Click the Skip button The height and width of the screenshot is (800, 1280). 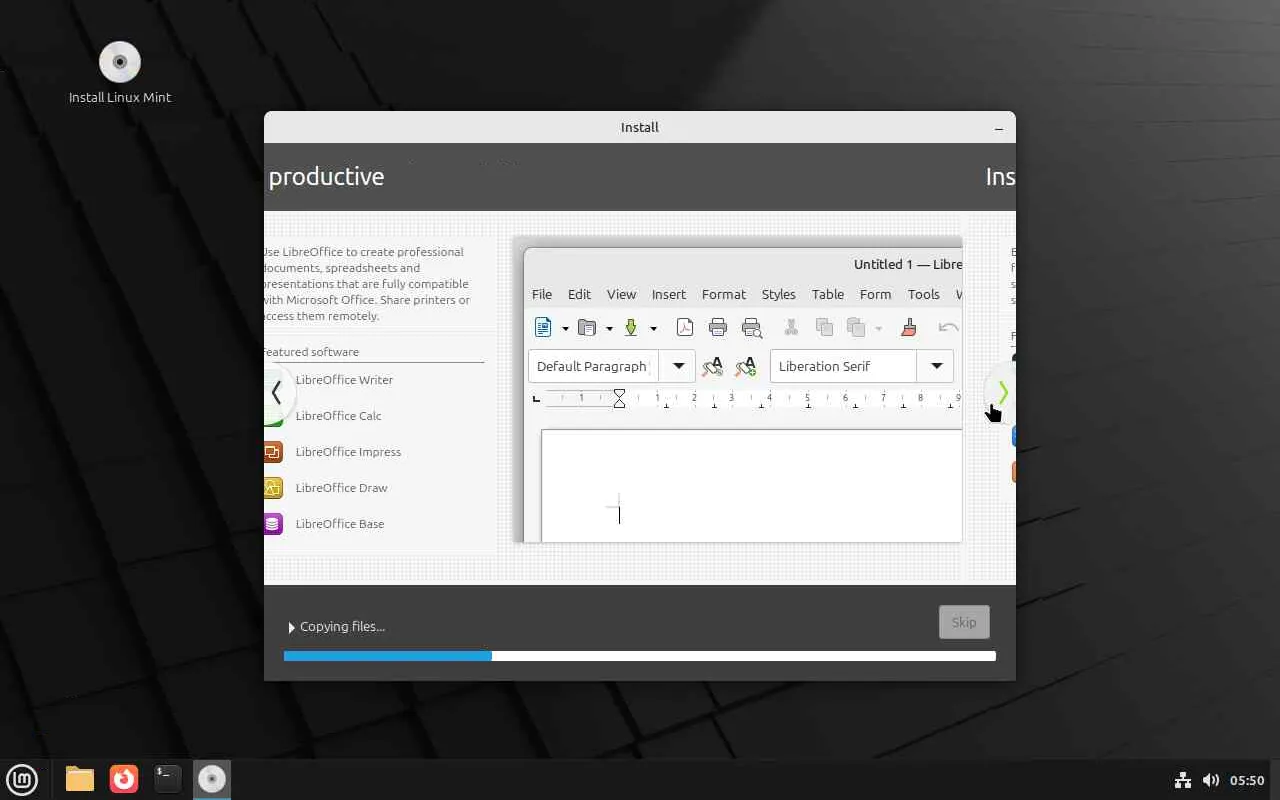pyautogui.click(x=964, y=622)
